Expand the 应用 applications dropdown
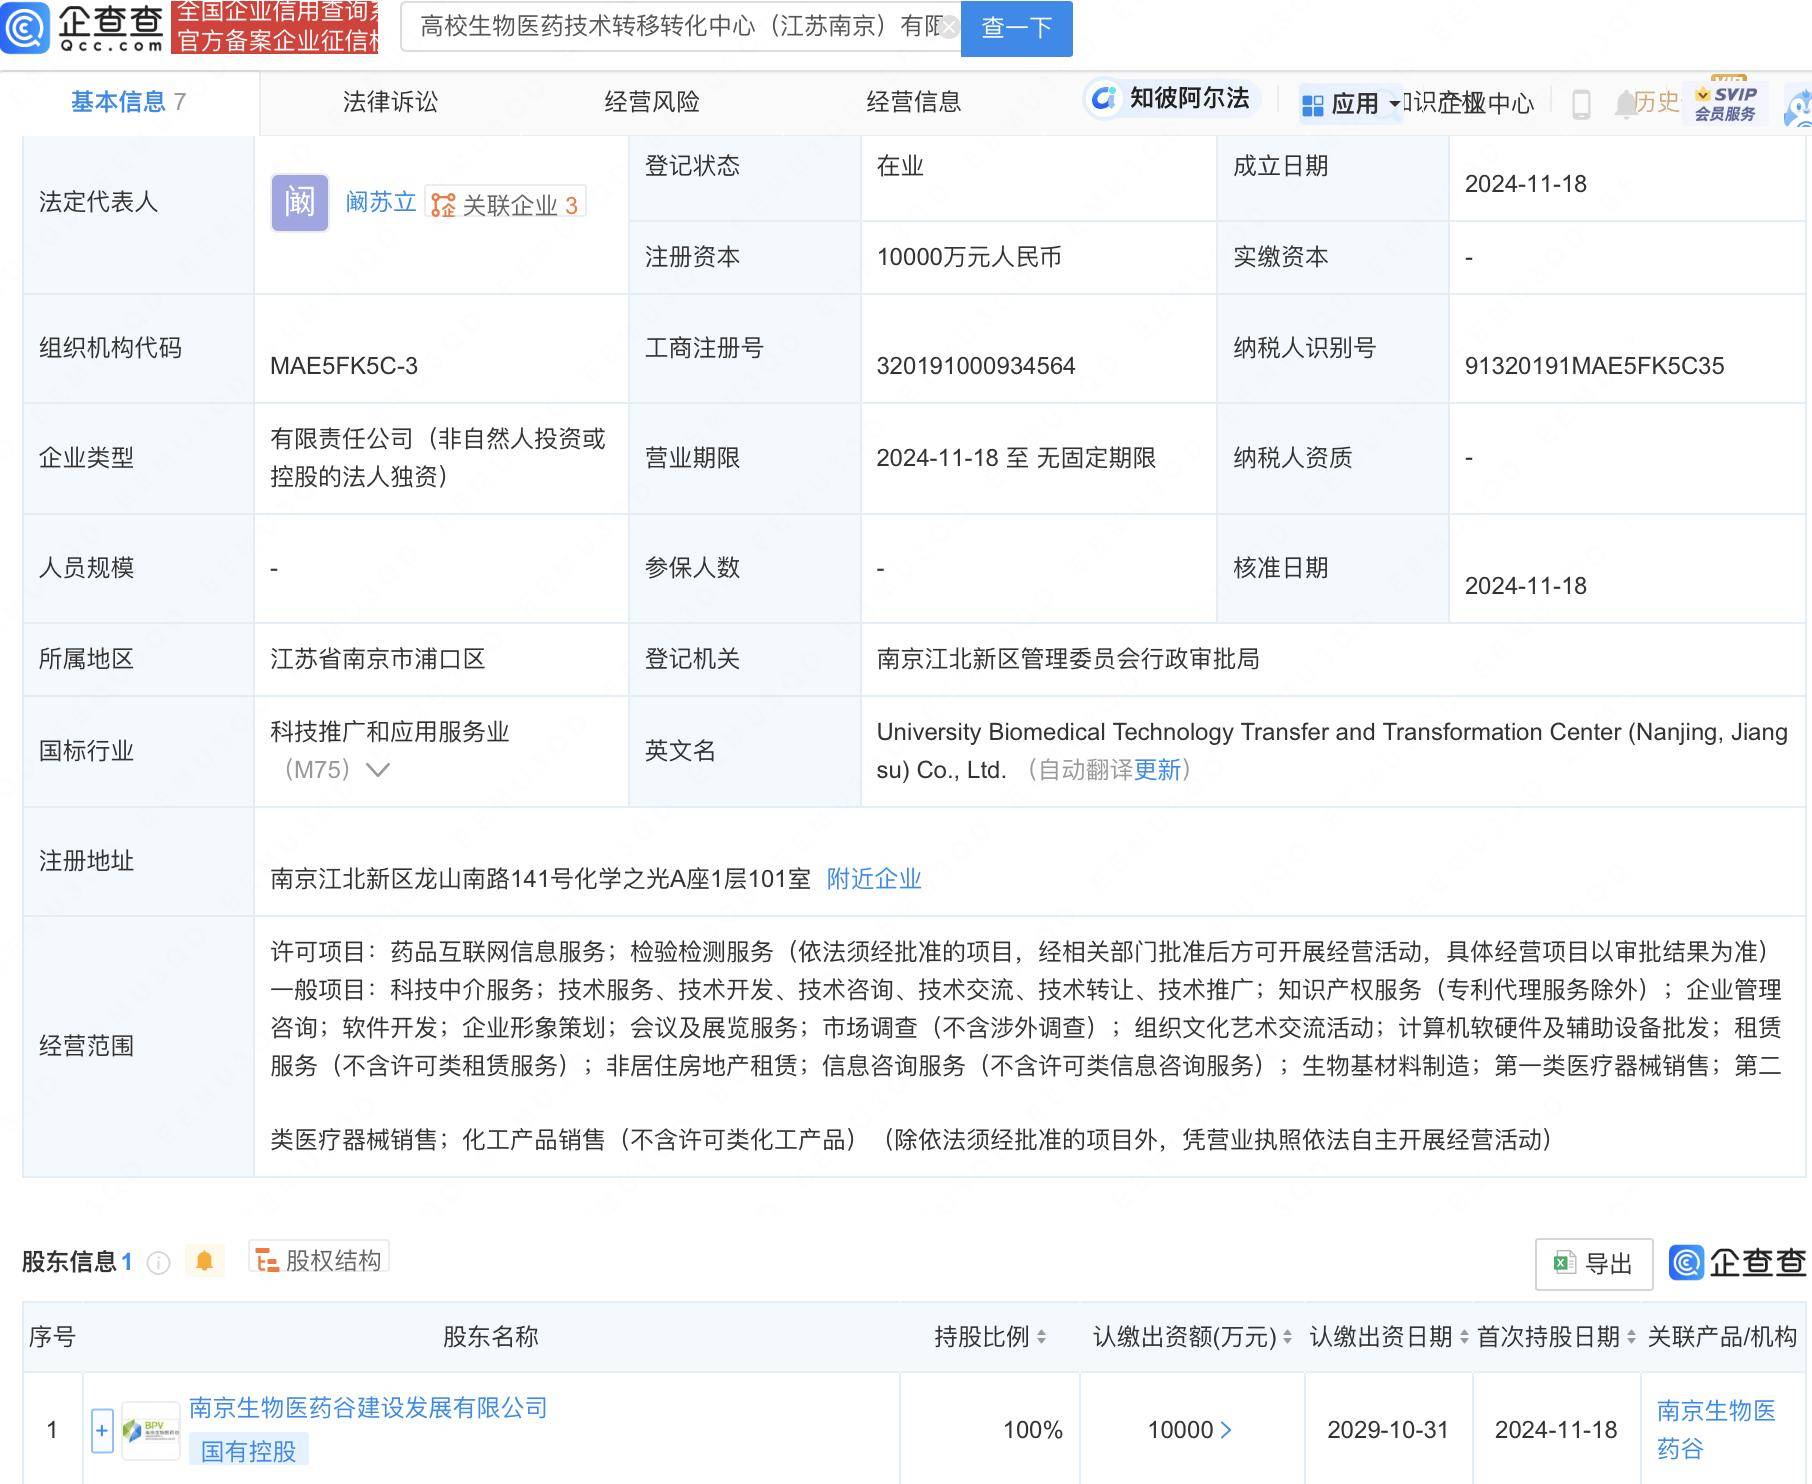 (x=1350, y=104)
